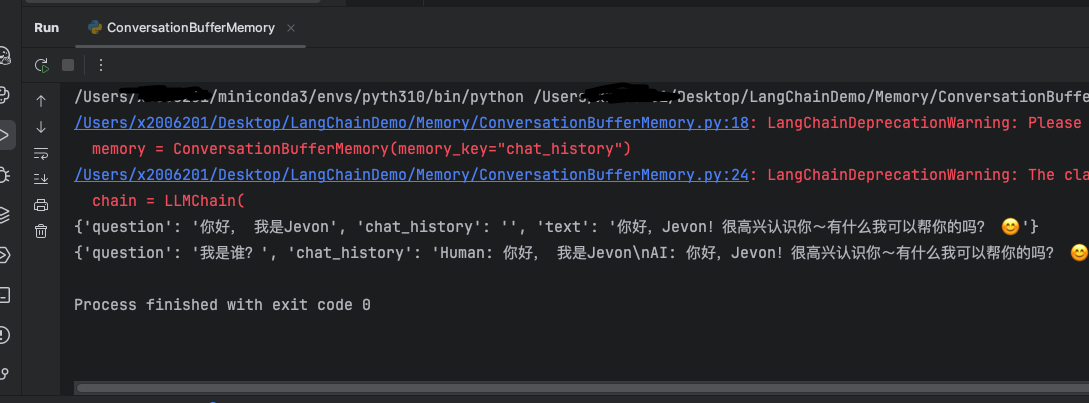Rerun ConversationBufferMemory with the rerun icon
Image resolution: width=1089 pixels, height=403 pixels.
tap(42, 65)
